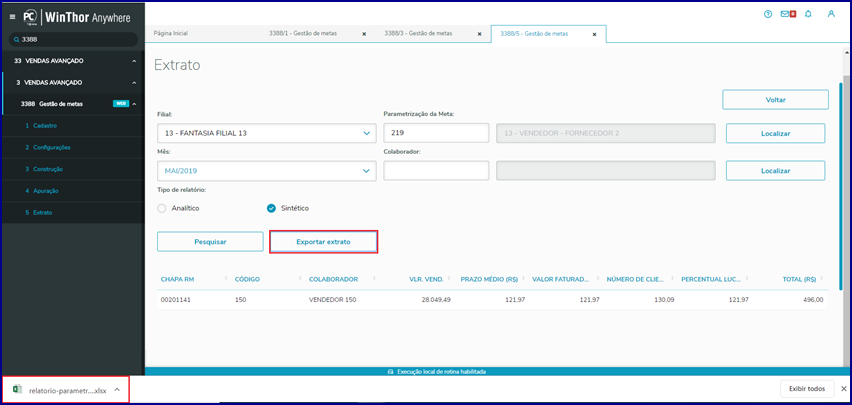Click the VALOR FATURAD... column header
The width and height of the screenshot is (852, 405).
pos(561,279)
